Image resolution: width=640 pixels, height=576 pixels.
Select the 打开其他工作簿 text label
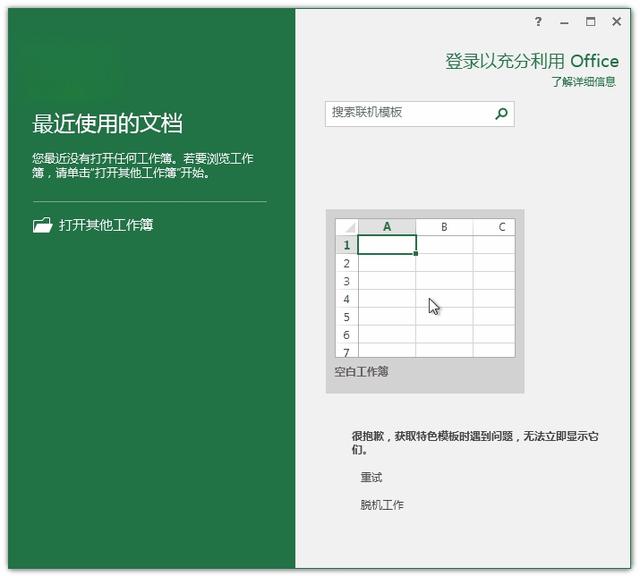coord(106,225)
